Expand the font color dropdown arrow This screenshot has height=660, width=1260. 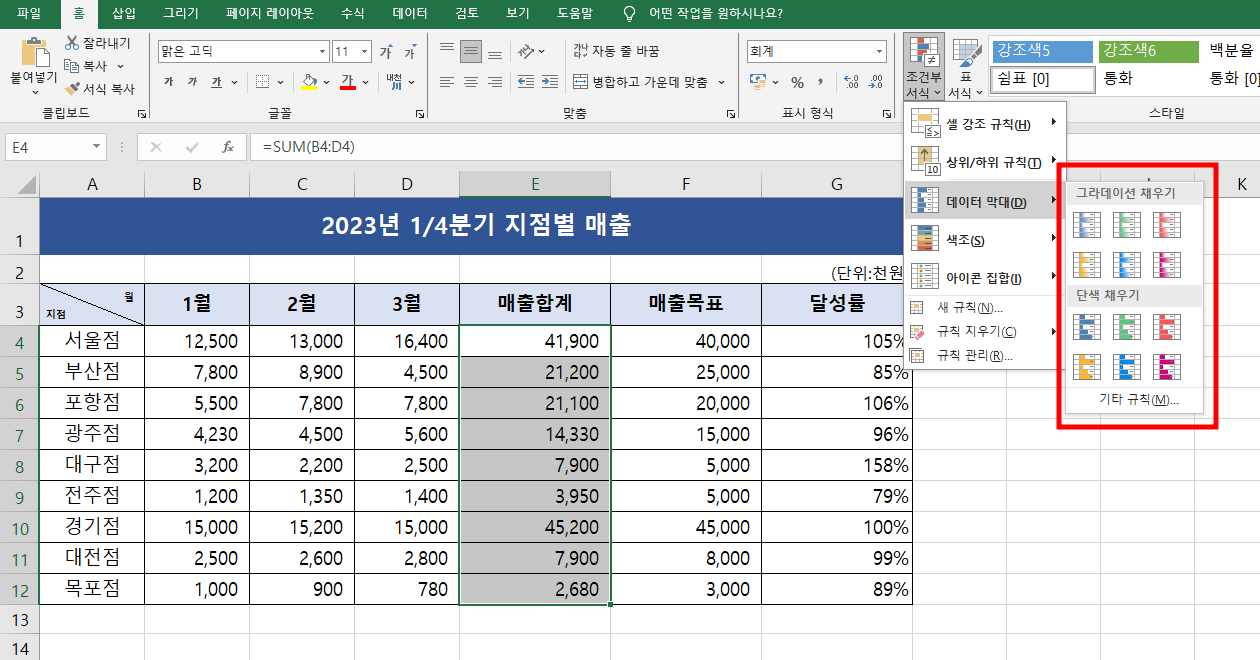[366, 82]
